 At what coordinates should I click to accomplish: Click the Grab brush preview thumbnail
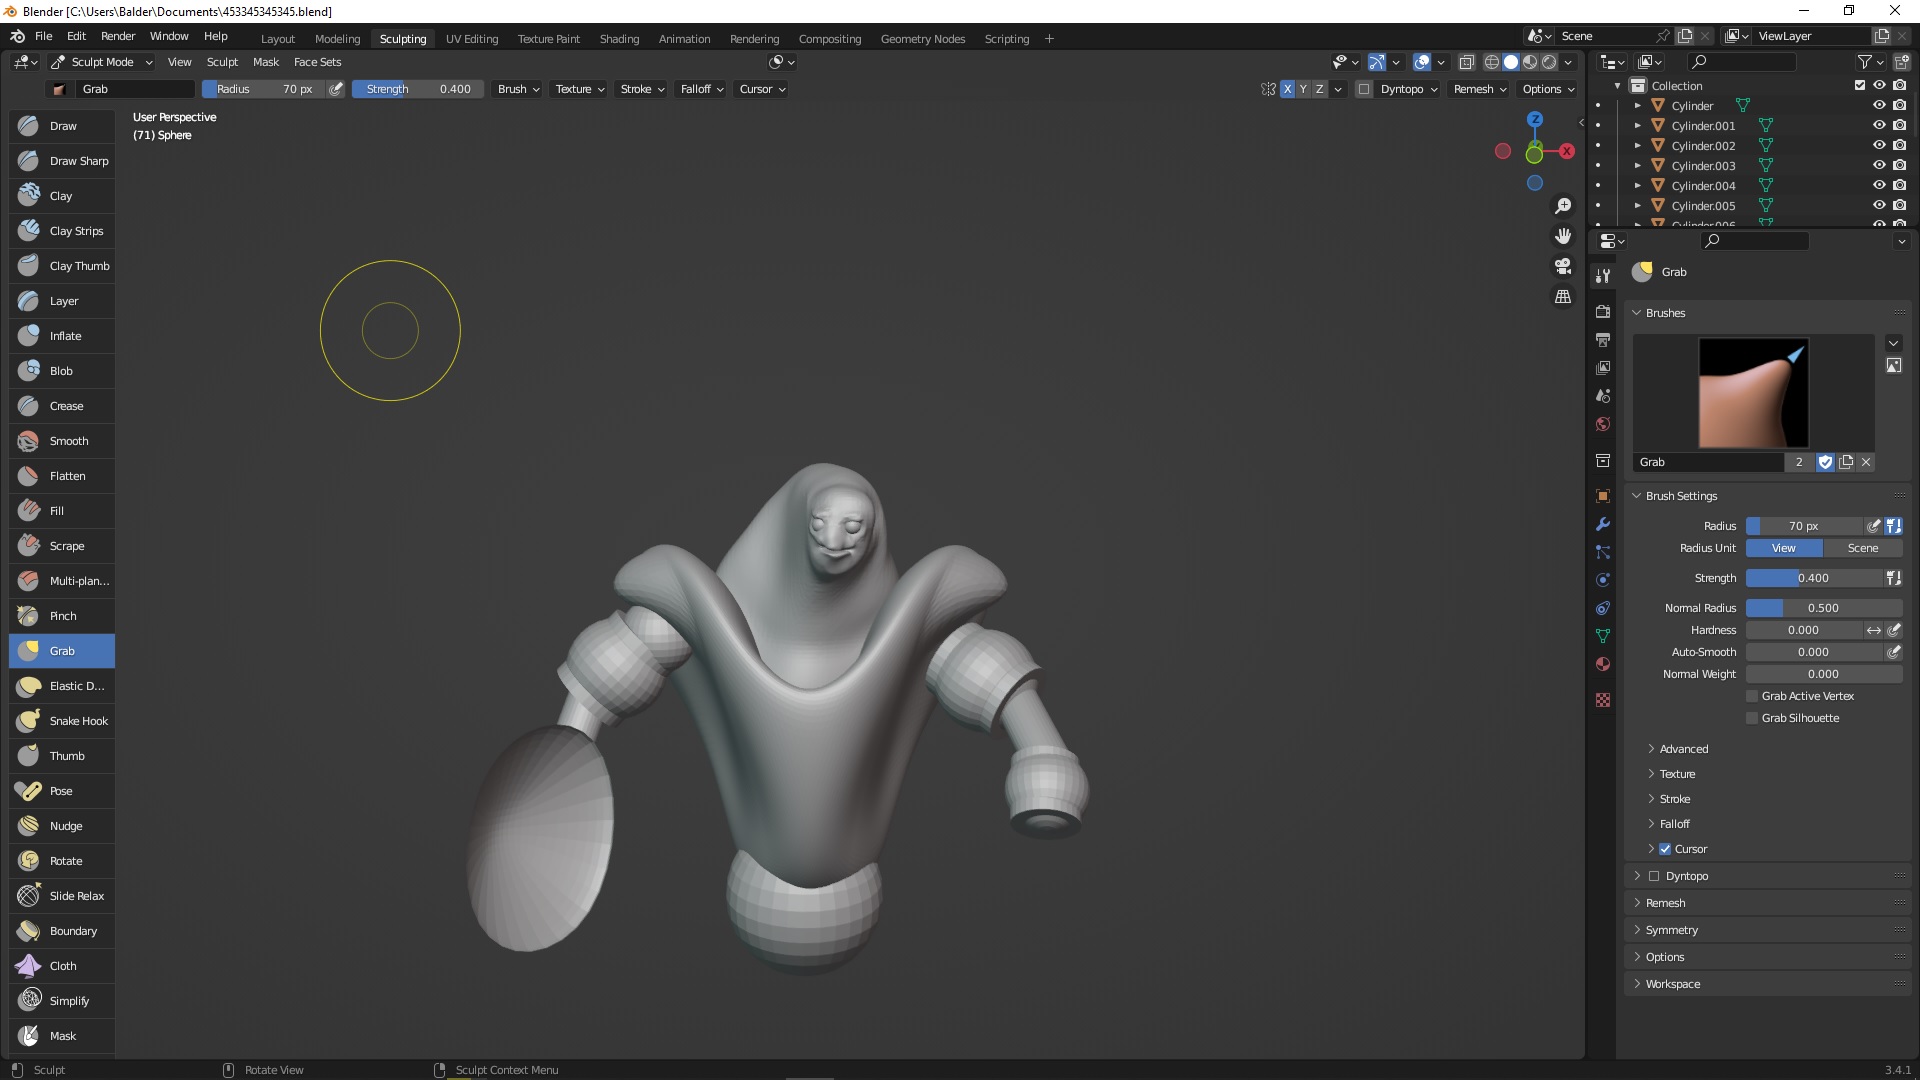click(1753, 392)
